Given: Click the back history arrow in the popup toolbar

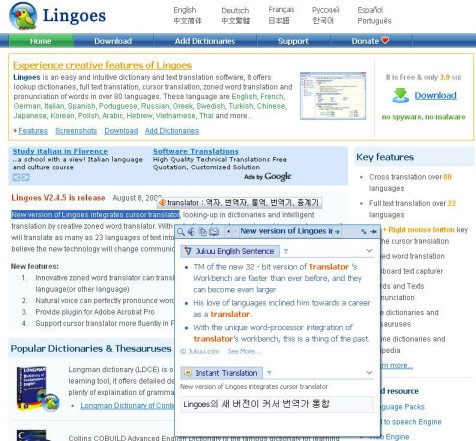Looking at the screenshot, I should click(x=229, y=231).
